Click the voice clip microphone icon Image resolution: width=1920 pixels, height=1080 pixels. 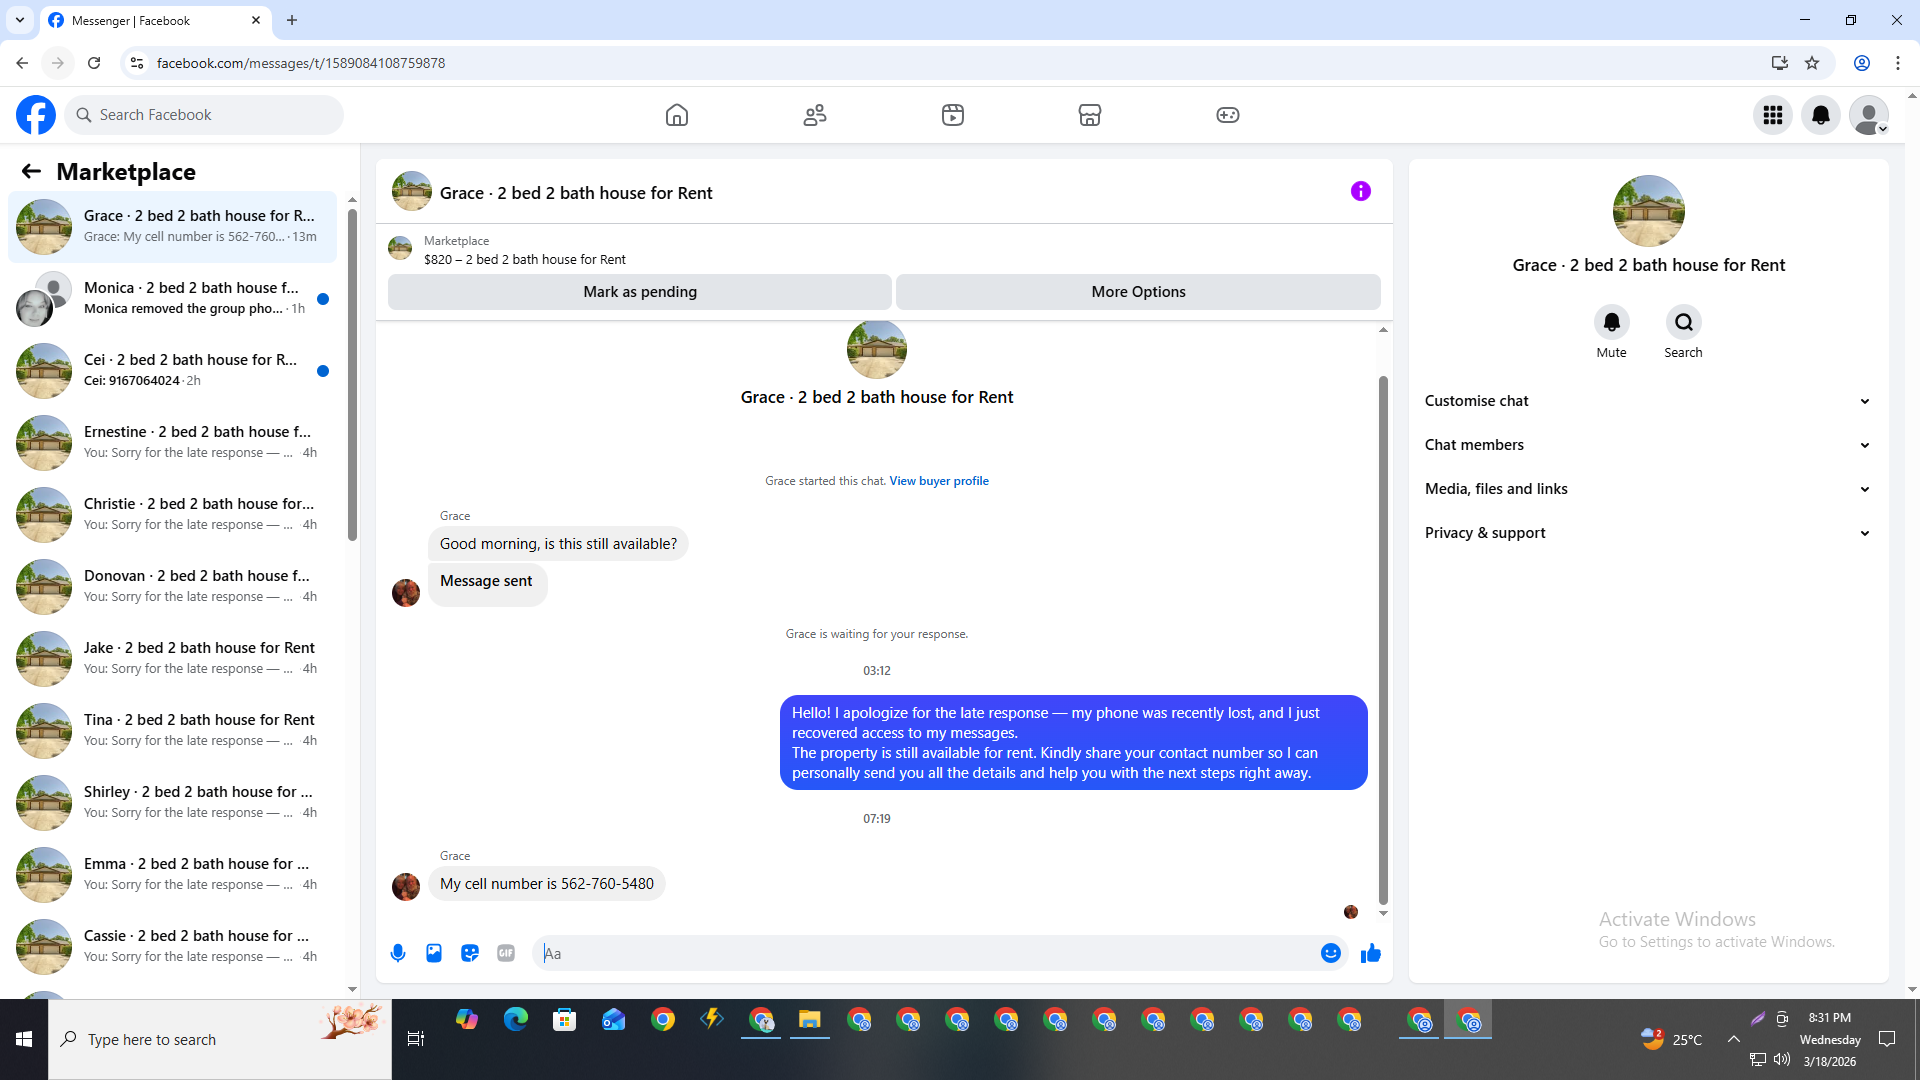398,953
